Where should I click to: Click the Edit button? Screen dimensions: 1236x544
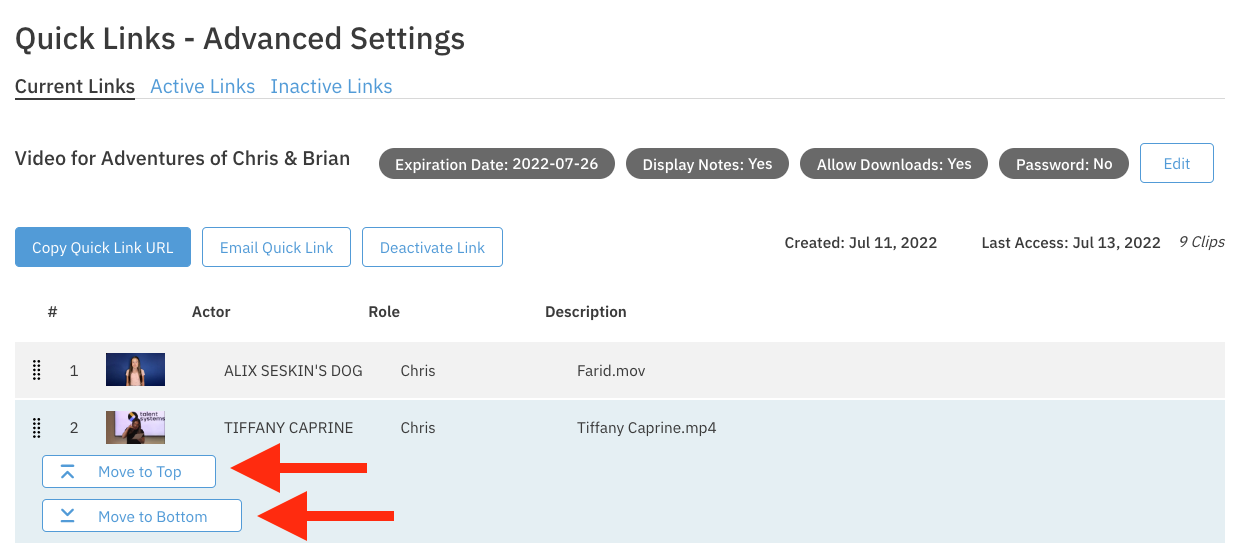coord(1176,164)
